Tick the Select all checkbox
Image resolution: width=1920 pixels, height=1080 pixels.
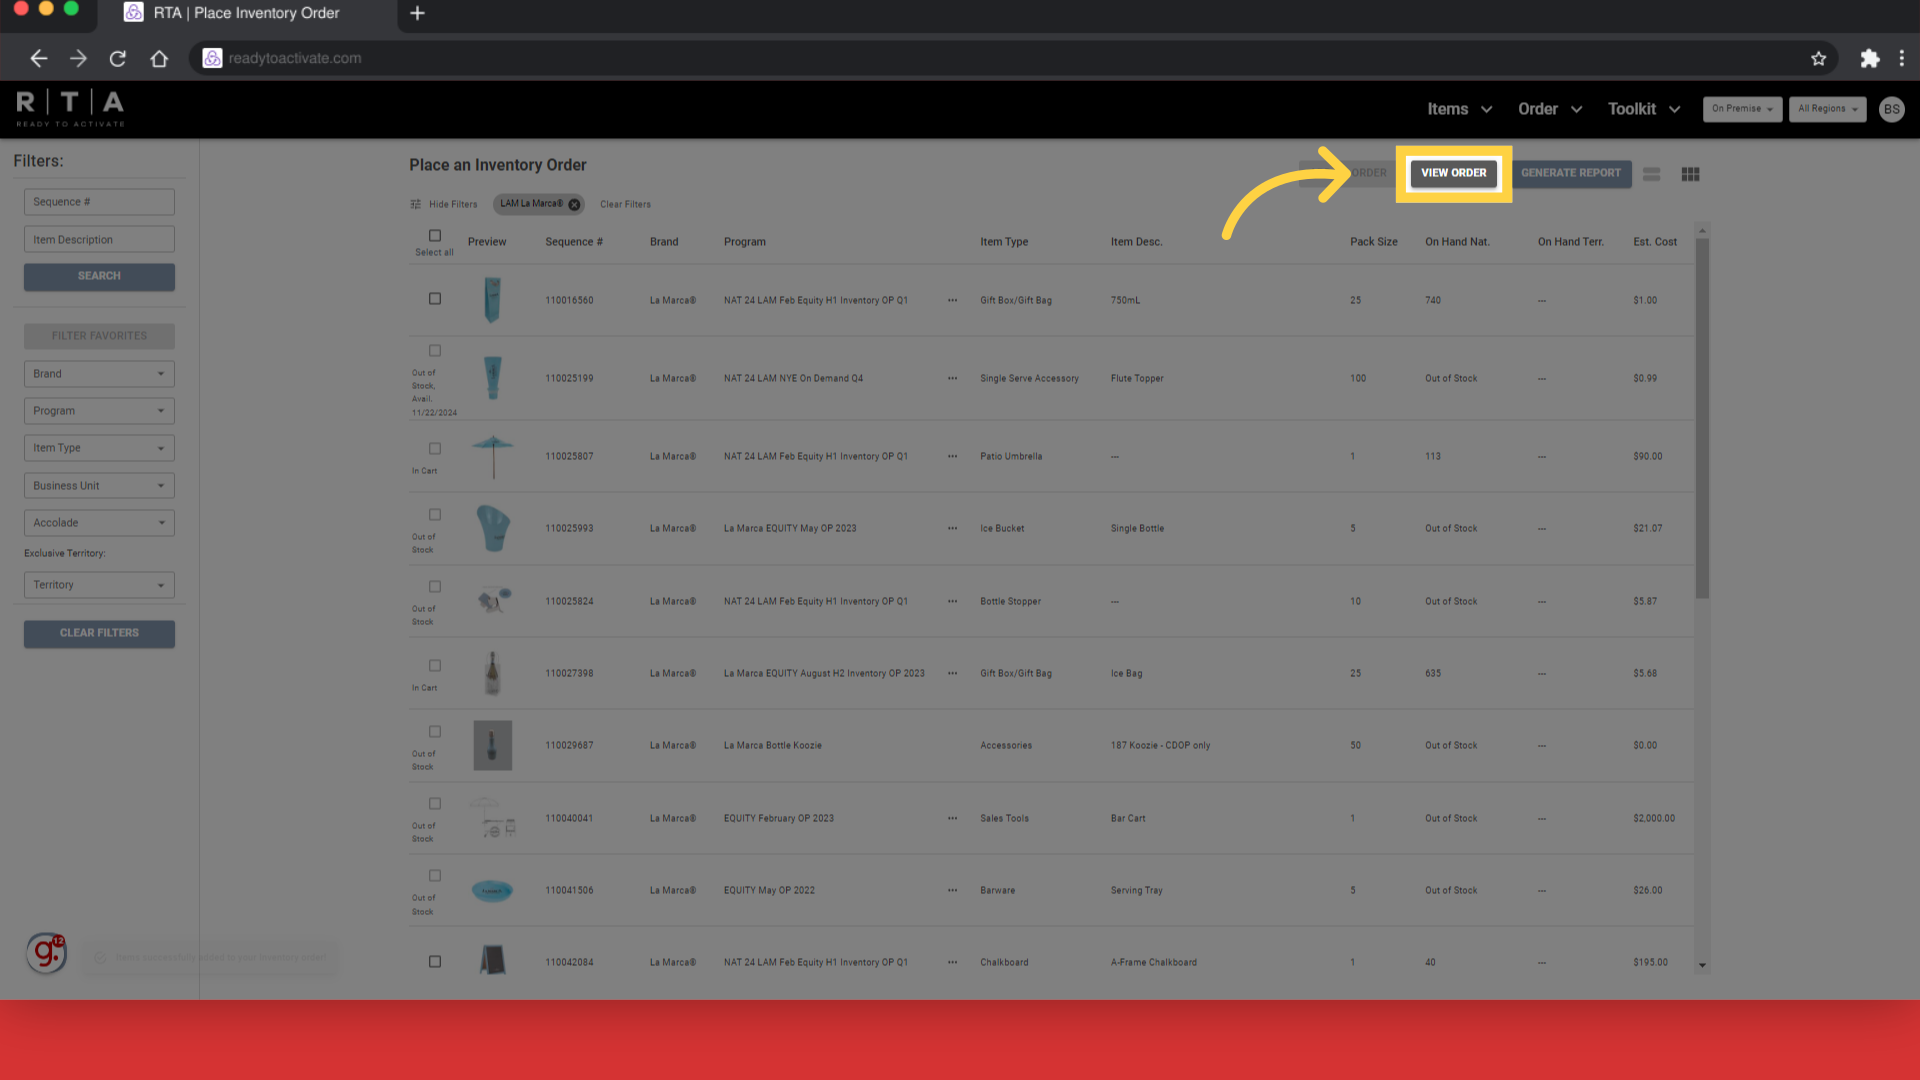tap(435, 236)
